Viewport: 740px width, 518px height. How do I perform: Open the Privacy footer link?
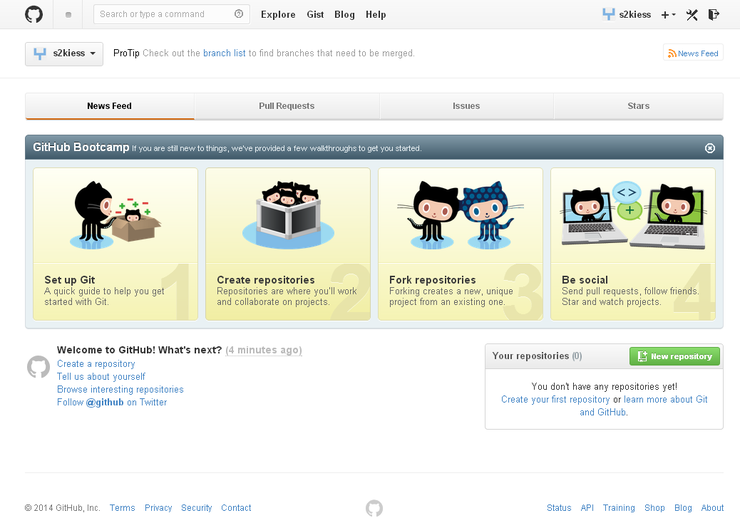tap(158, 508)
